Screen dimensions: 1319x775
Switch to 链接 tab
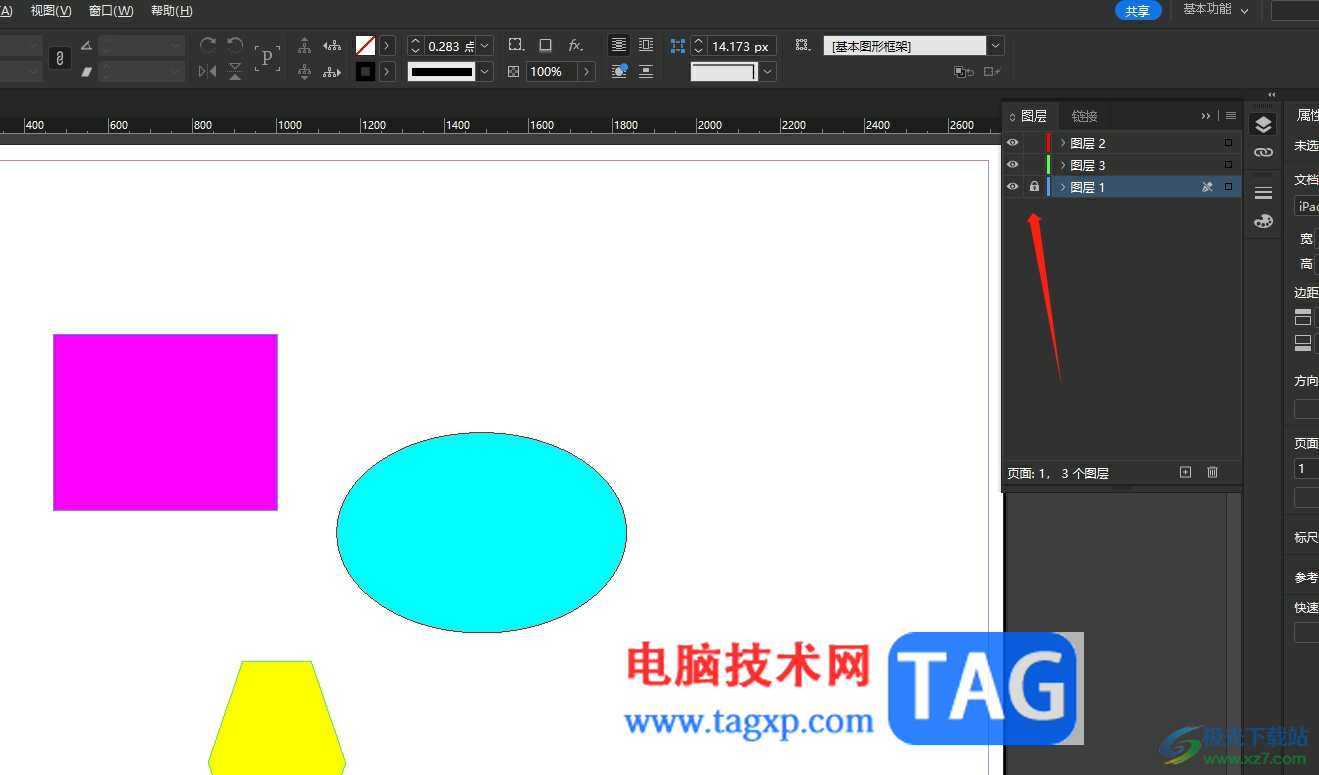[1084, 116]
